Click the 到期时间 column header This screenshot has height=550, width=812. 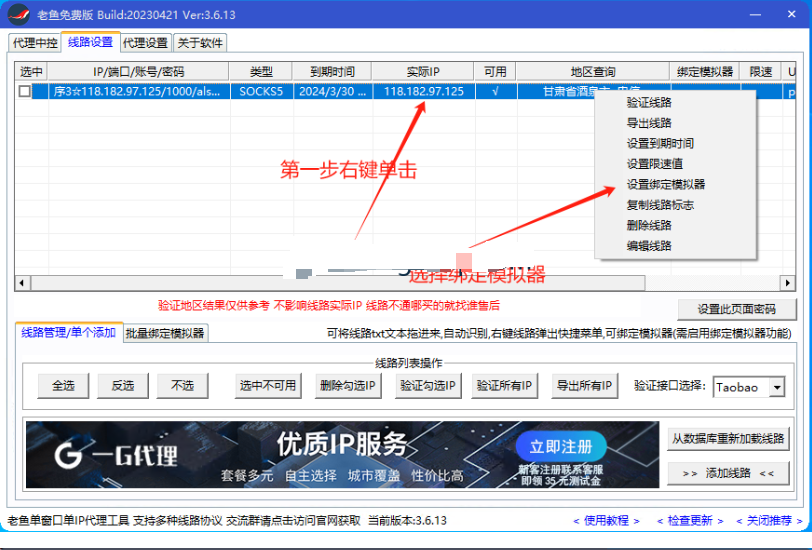point(332,71)
